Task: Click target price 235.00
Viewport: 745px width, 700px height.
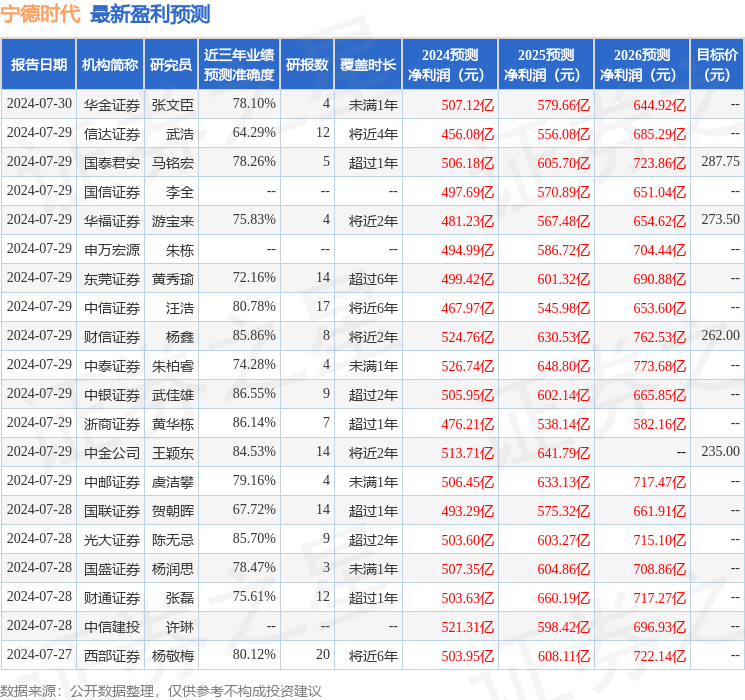Action: click(720, 451)
